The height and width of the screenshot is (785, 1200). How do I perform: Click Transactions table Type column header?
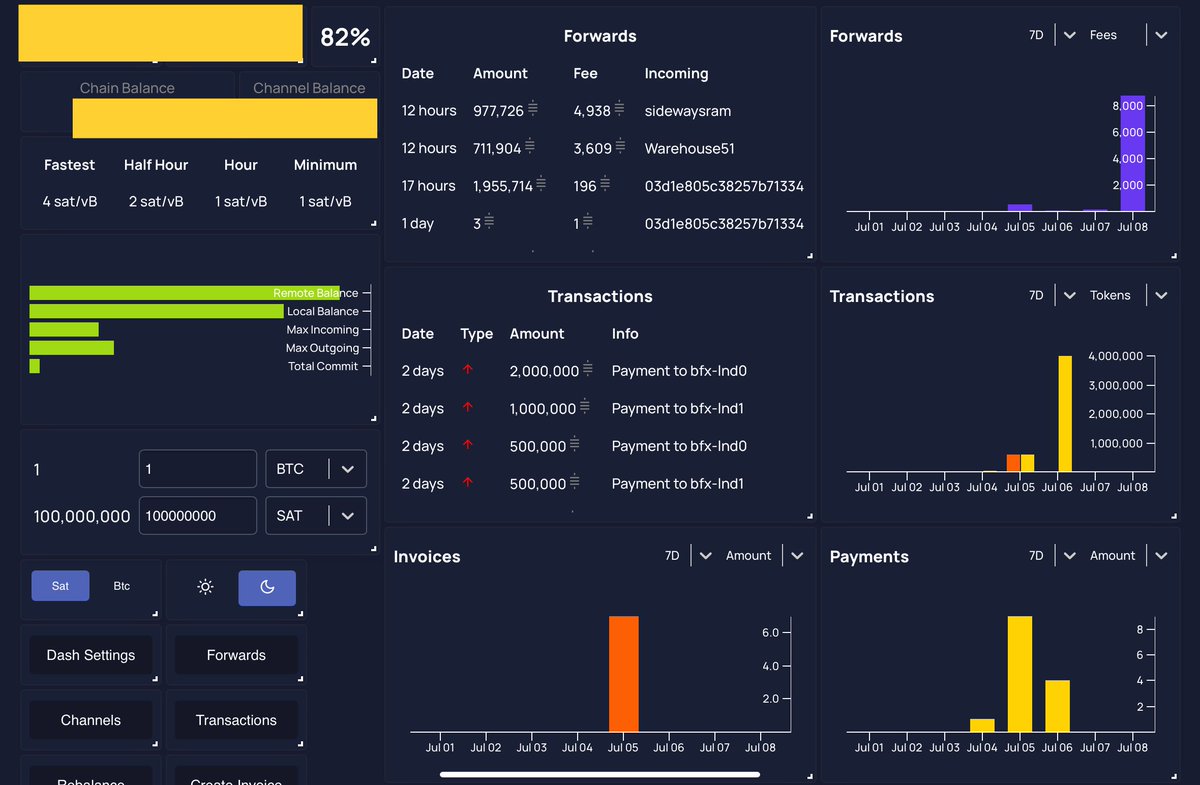(x=477, y=334)
